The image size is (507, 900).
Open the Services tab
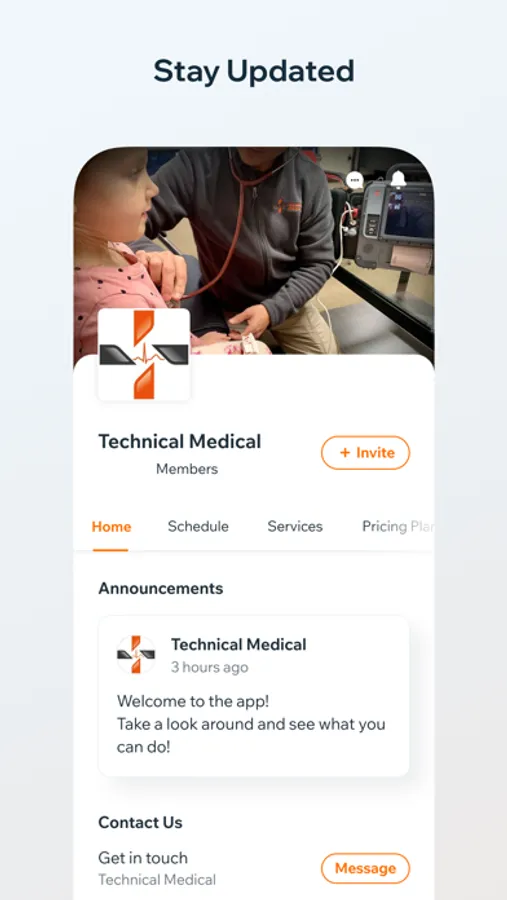click(295, 527)
